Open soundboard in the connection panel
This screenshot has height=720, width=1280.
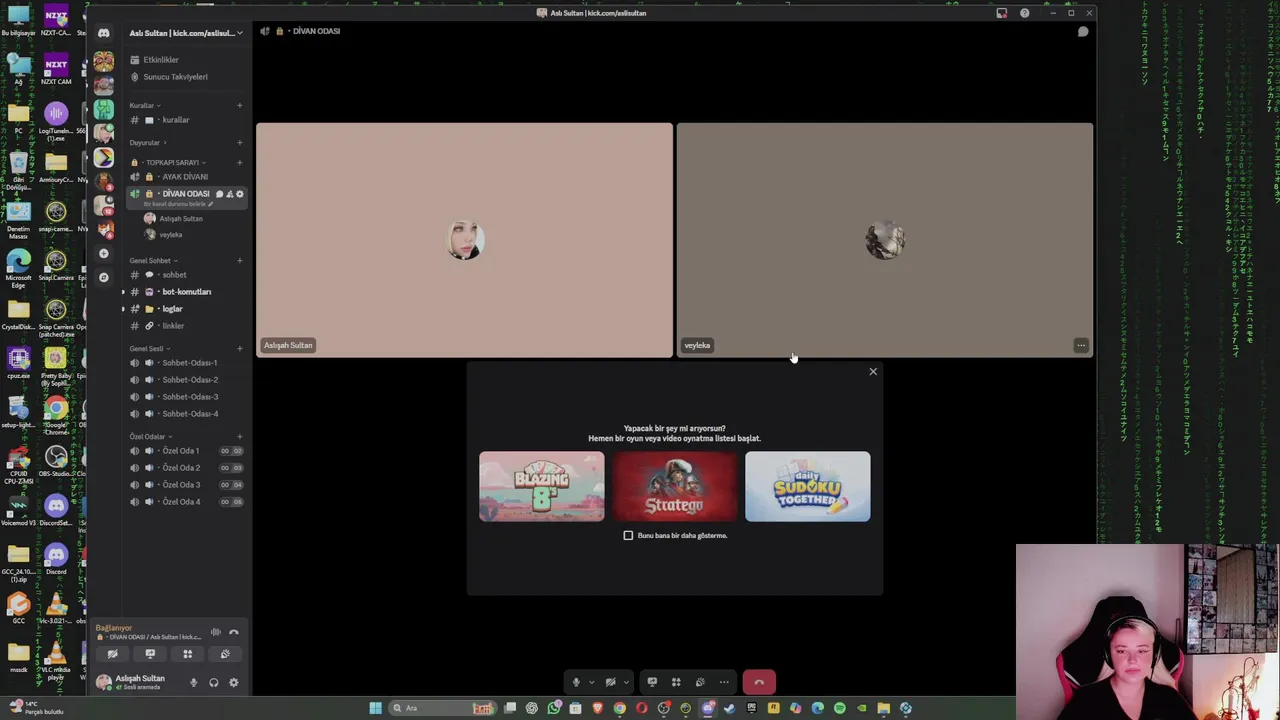(225, 654)
